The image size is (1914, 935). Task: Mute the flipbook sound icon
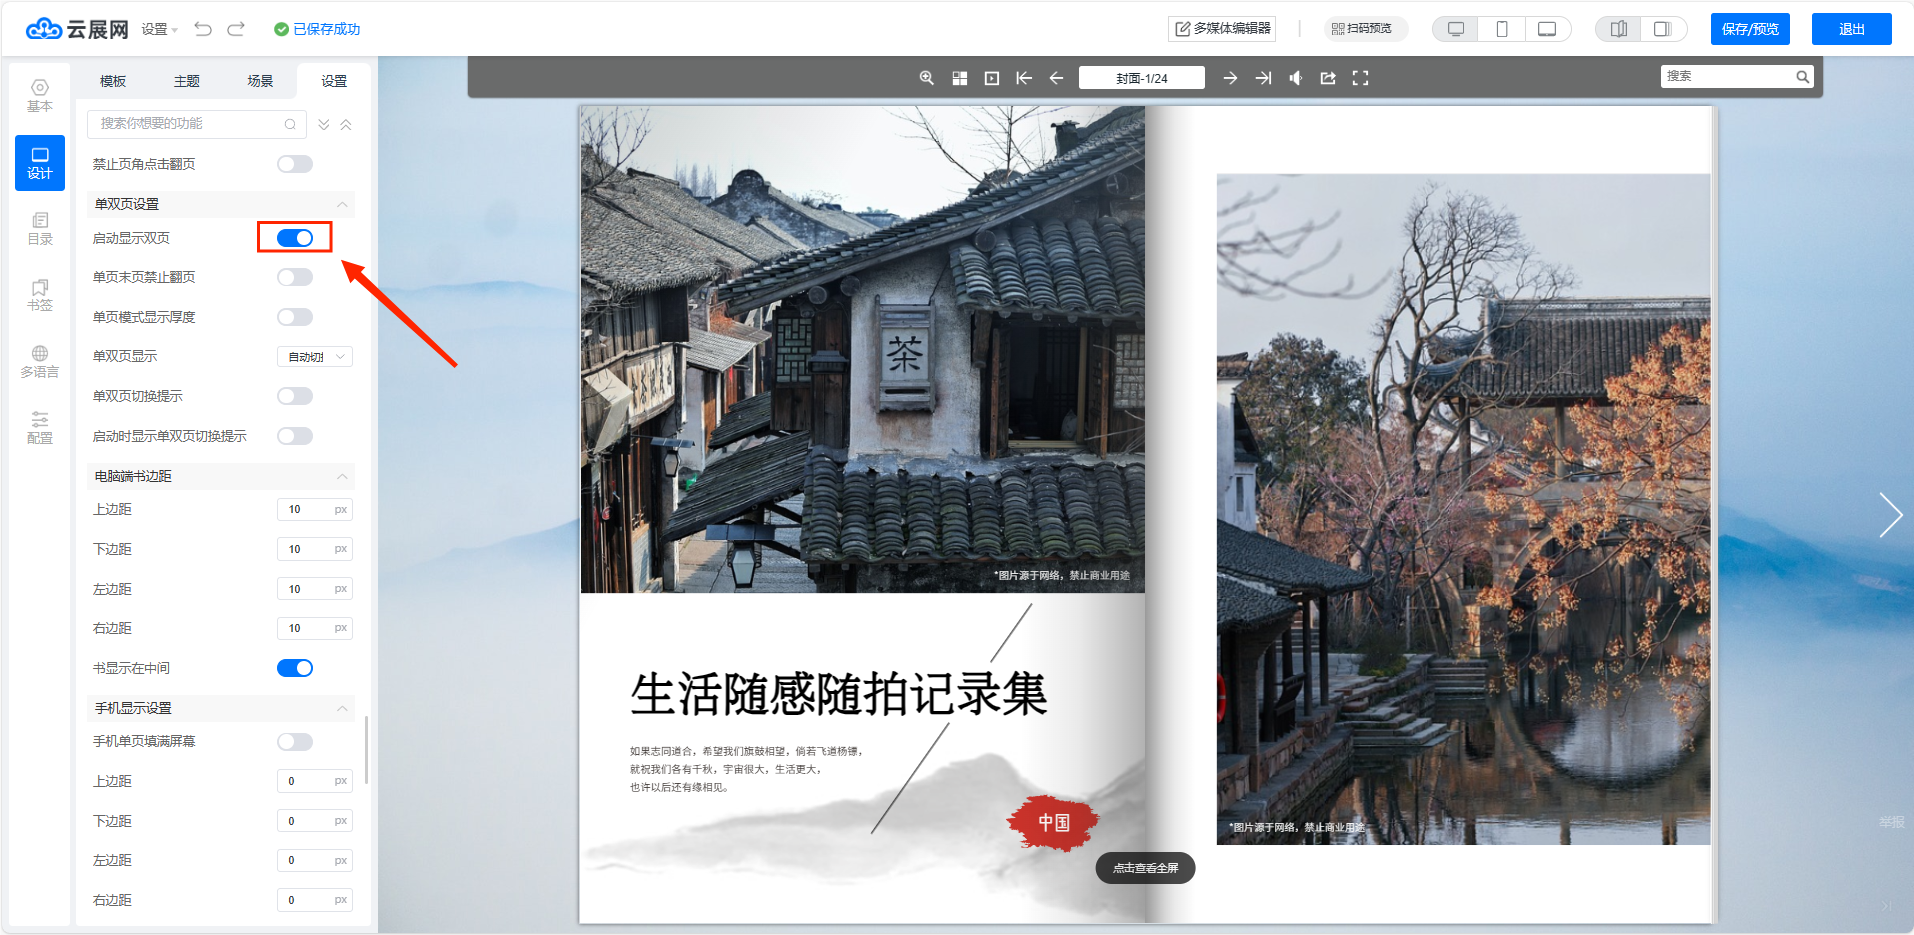coord(1295,78)
